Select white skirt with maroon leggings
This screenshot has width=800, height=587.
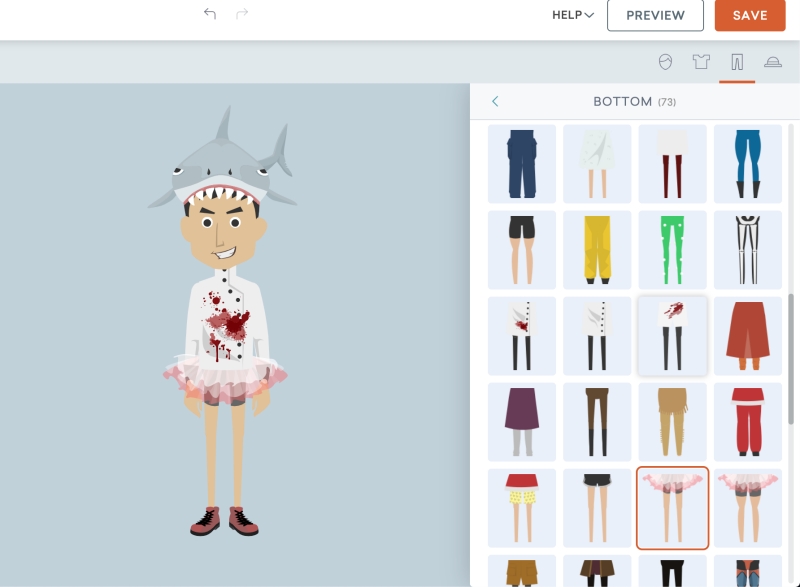[672, 164]
